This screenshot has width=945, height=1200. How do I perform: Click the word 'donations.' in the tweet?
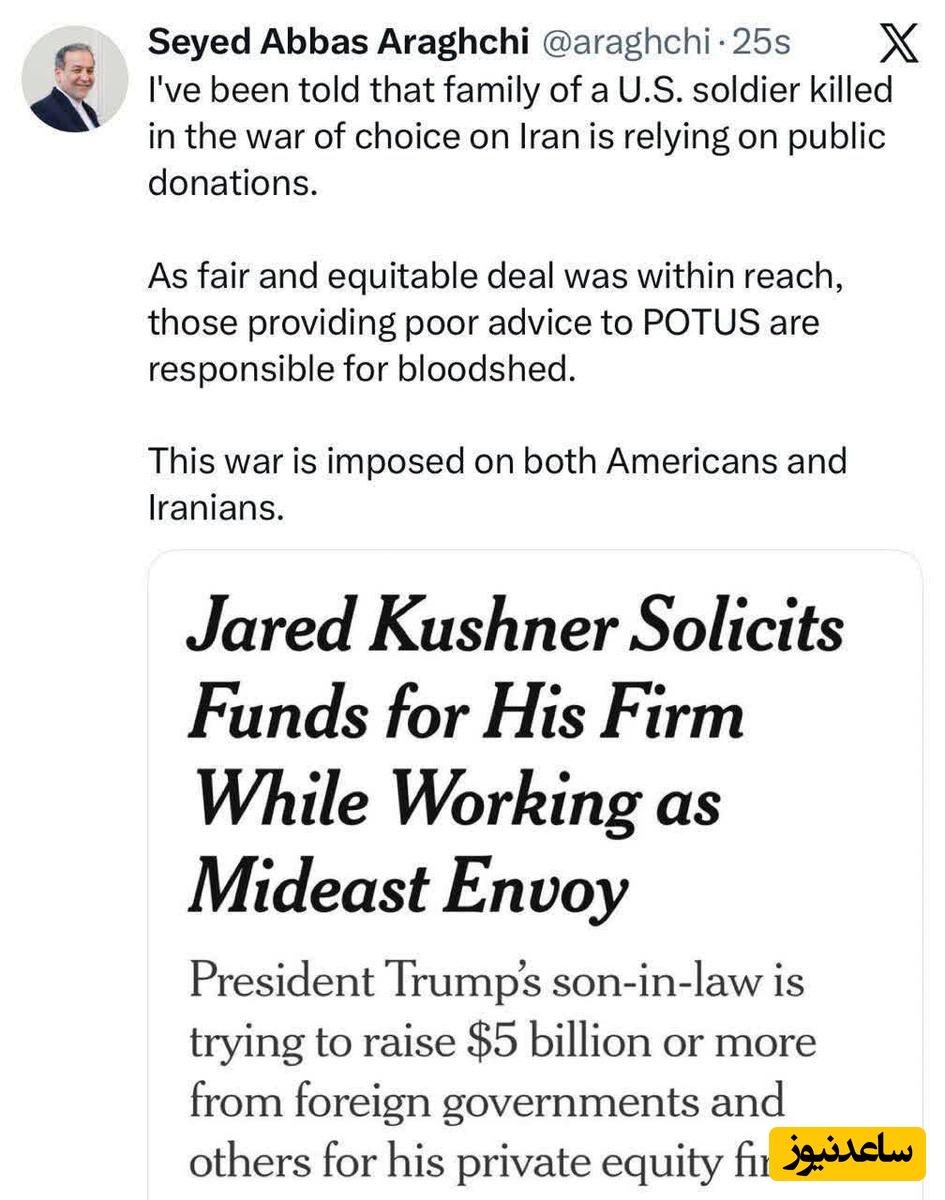(232, 183)
